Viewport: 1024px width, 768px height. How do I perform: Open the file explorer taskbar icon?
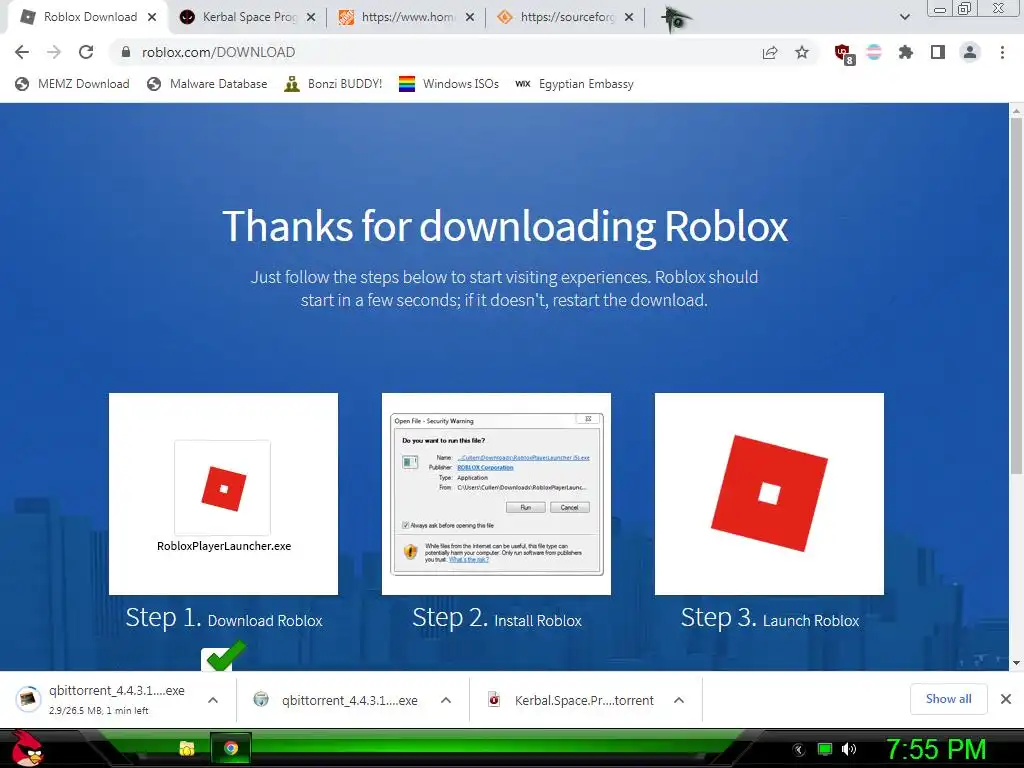pos(187,748)
